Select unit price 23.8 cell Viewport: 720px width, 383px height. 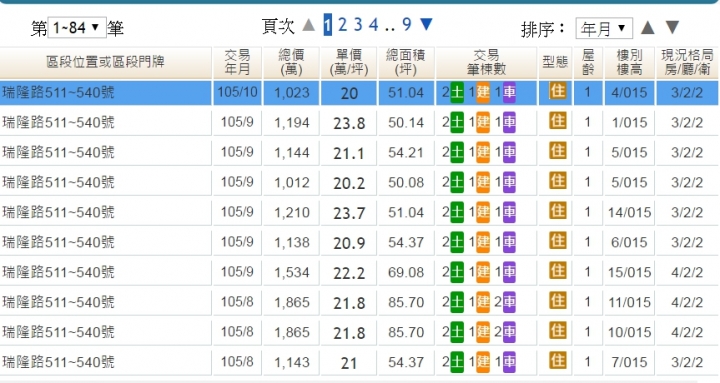pyautogui.click(x=349, y=123)
